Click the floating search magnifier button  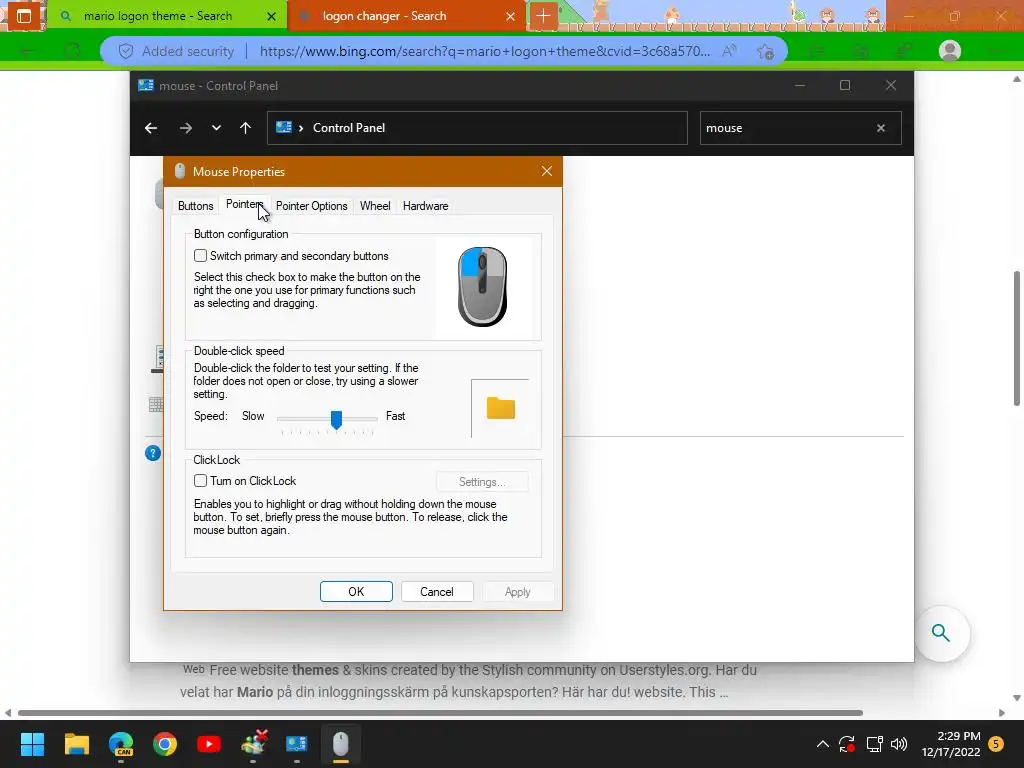pyautogui.click(x=941, y=633)
